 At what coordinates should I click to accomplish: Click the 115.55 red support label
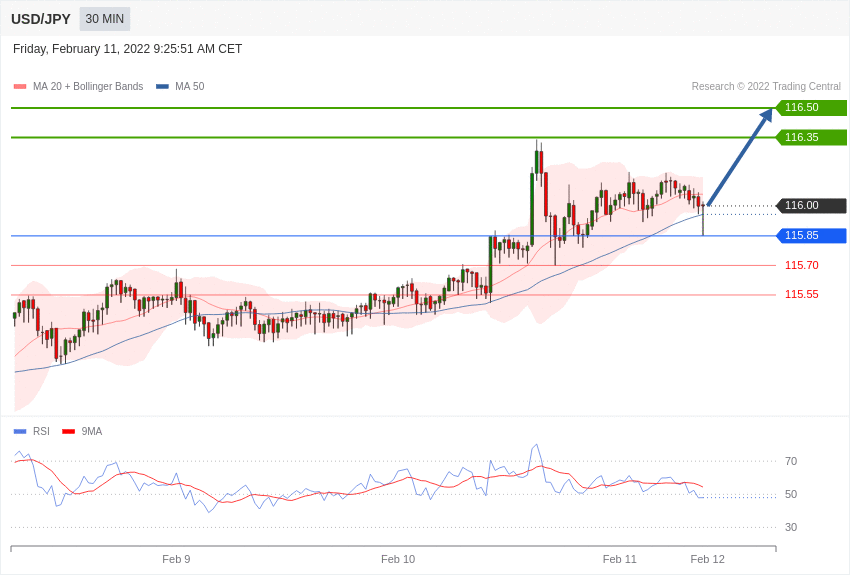[802, 294]
